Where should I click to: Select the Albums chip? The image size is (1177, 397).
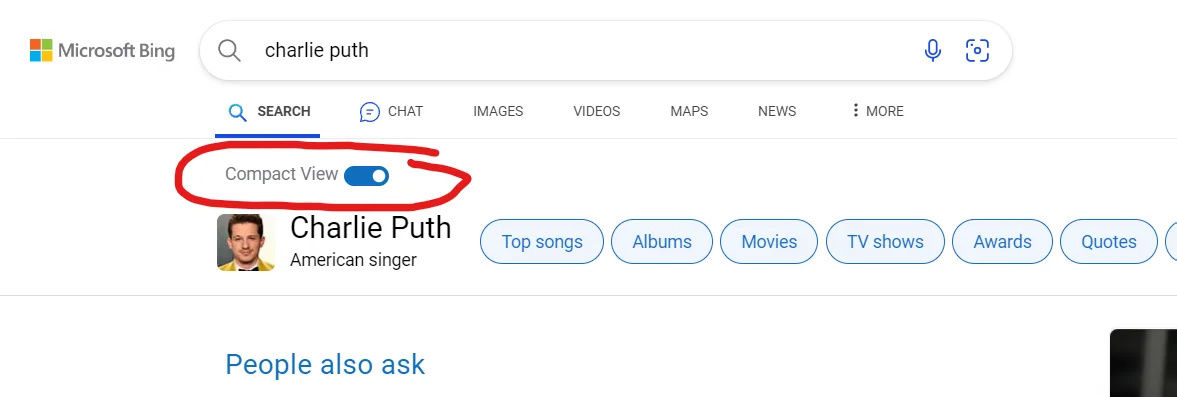(x=662, y=242)
